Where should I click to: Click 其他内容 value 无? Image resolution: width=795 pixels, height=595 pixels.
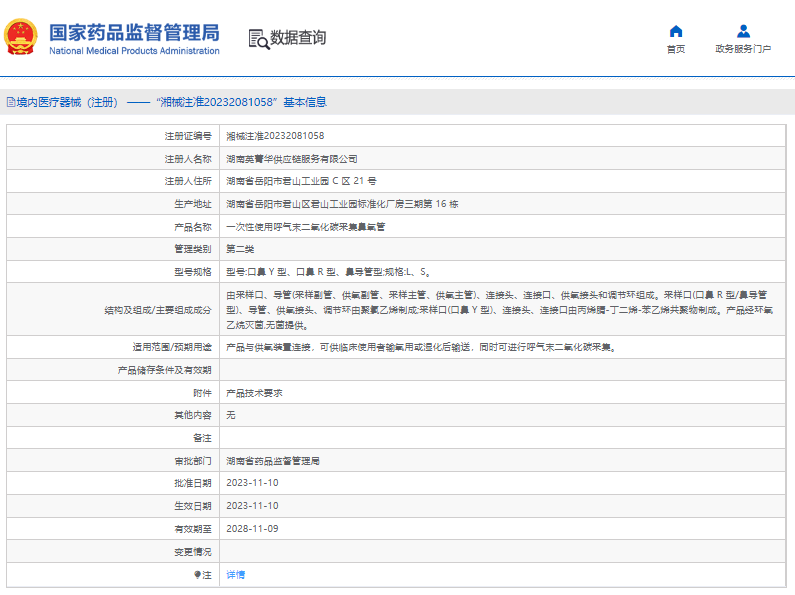click(x=231, y=415)
